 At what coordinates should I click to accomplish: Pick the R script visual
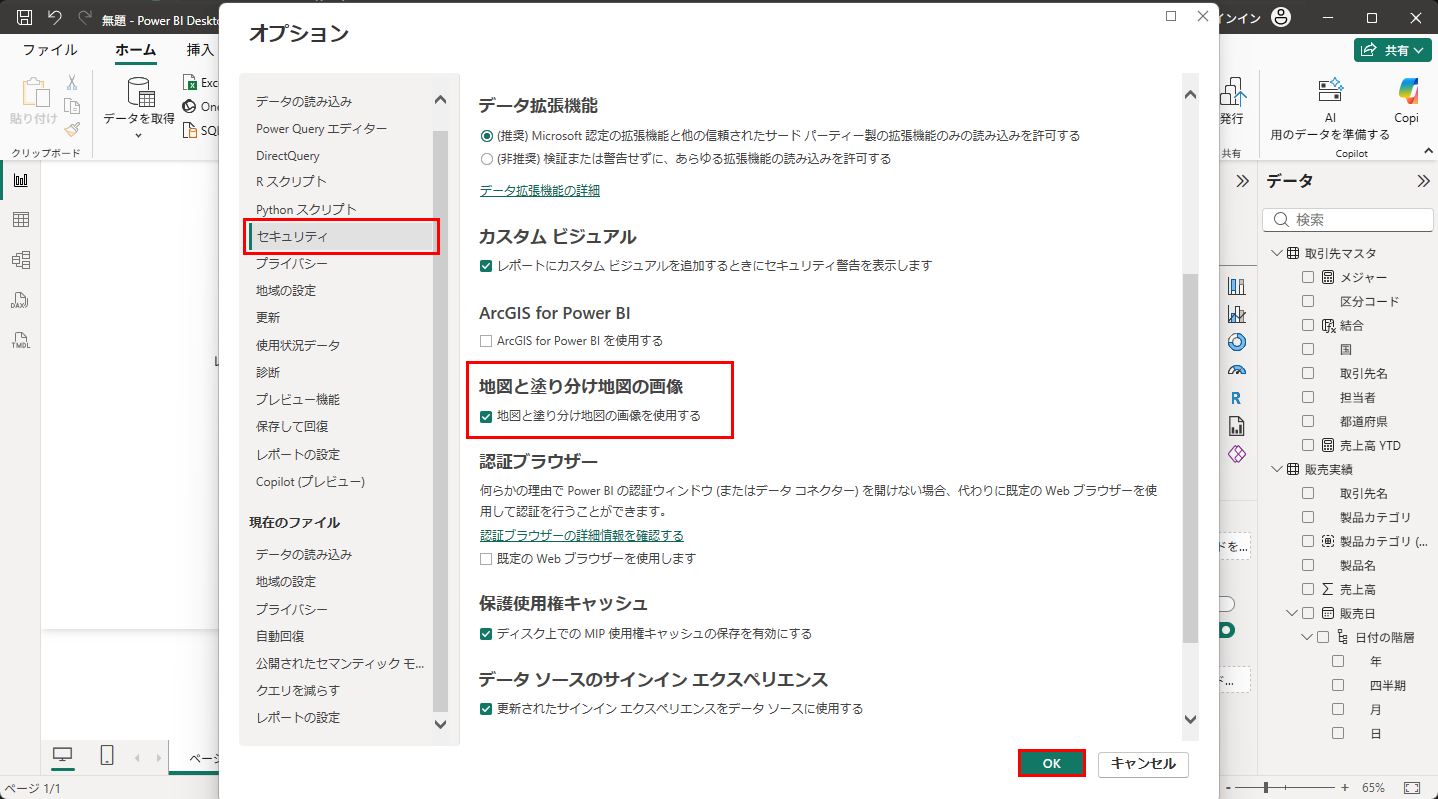coord(1237,398)
